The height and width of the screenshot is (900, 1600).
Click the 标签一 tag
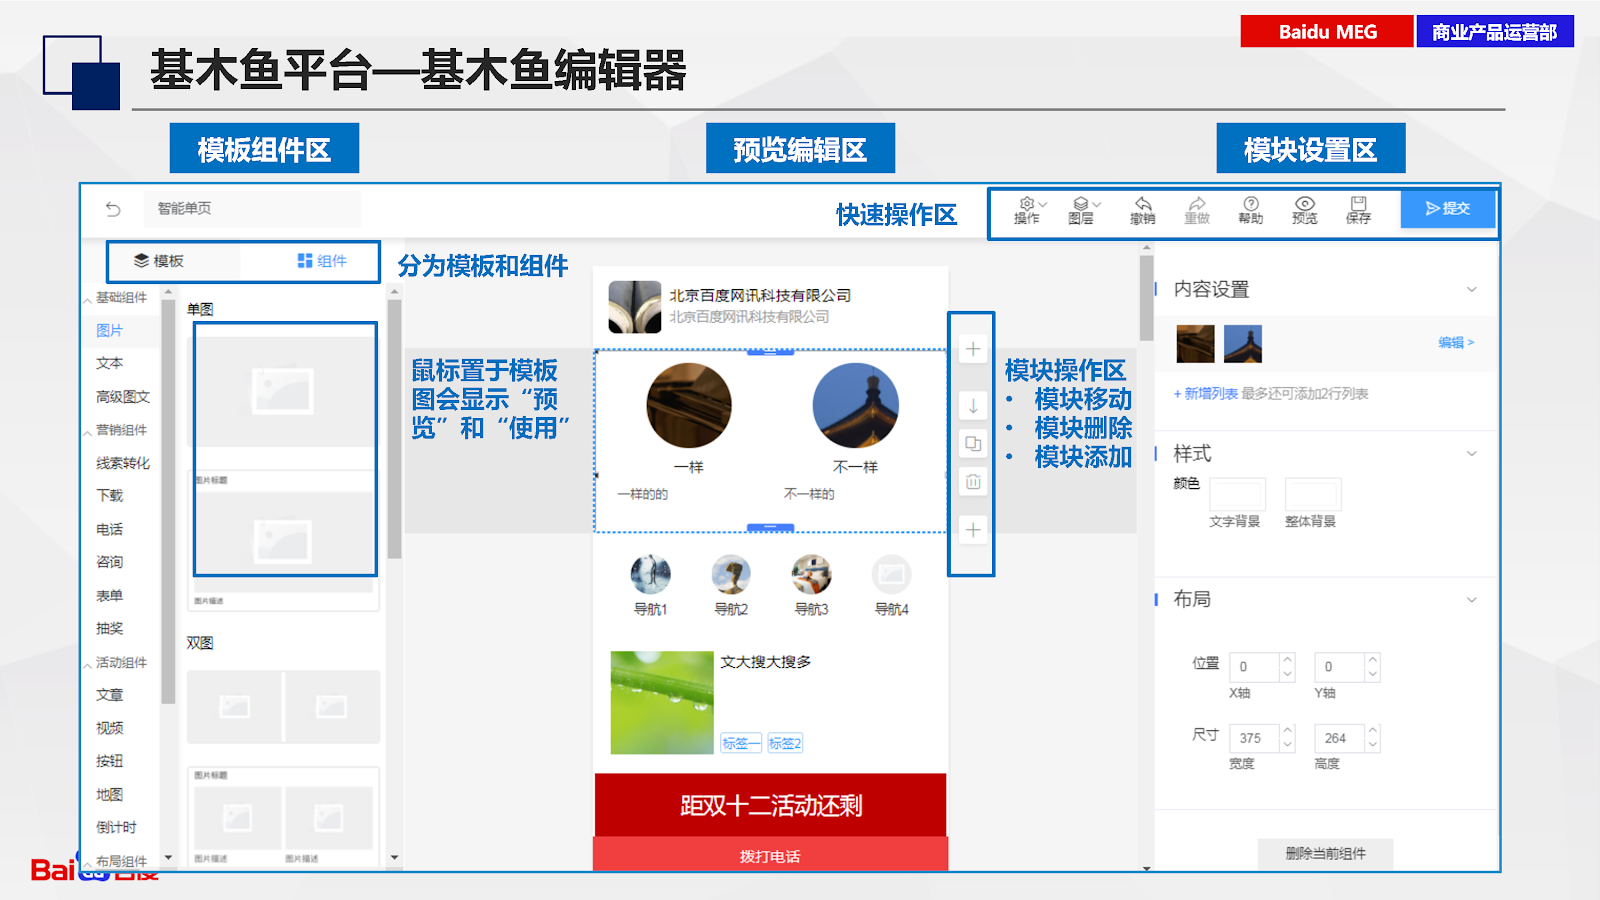[x=741, y=743]
